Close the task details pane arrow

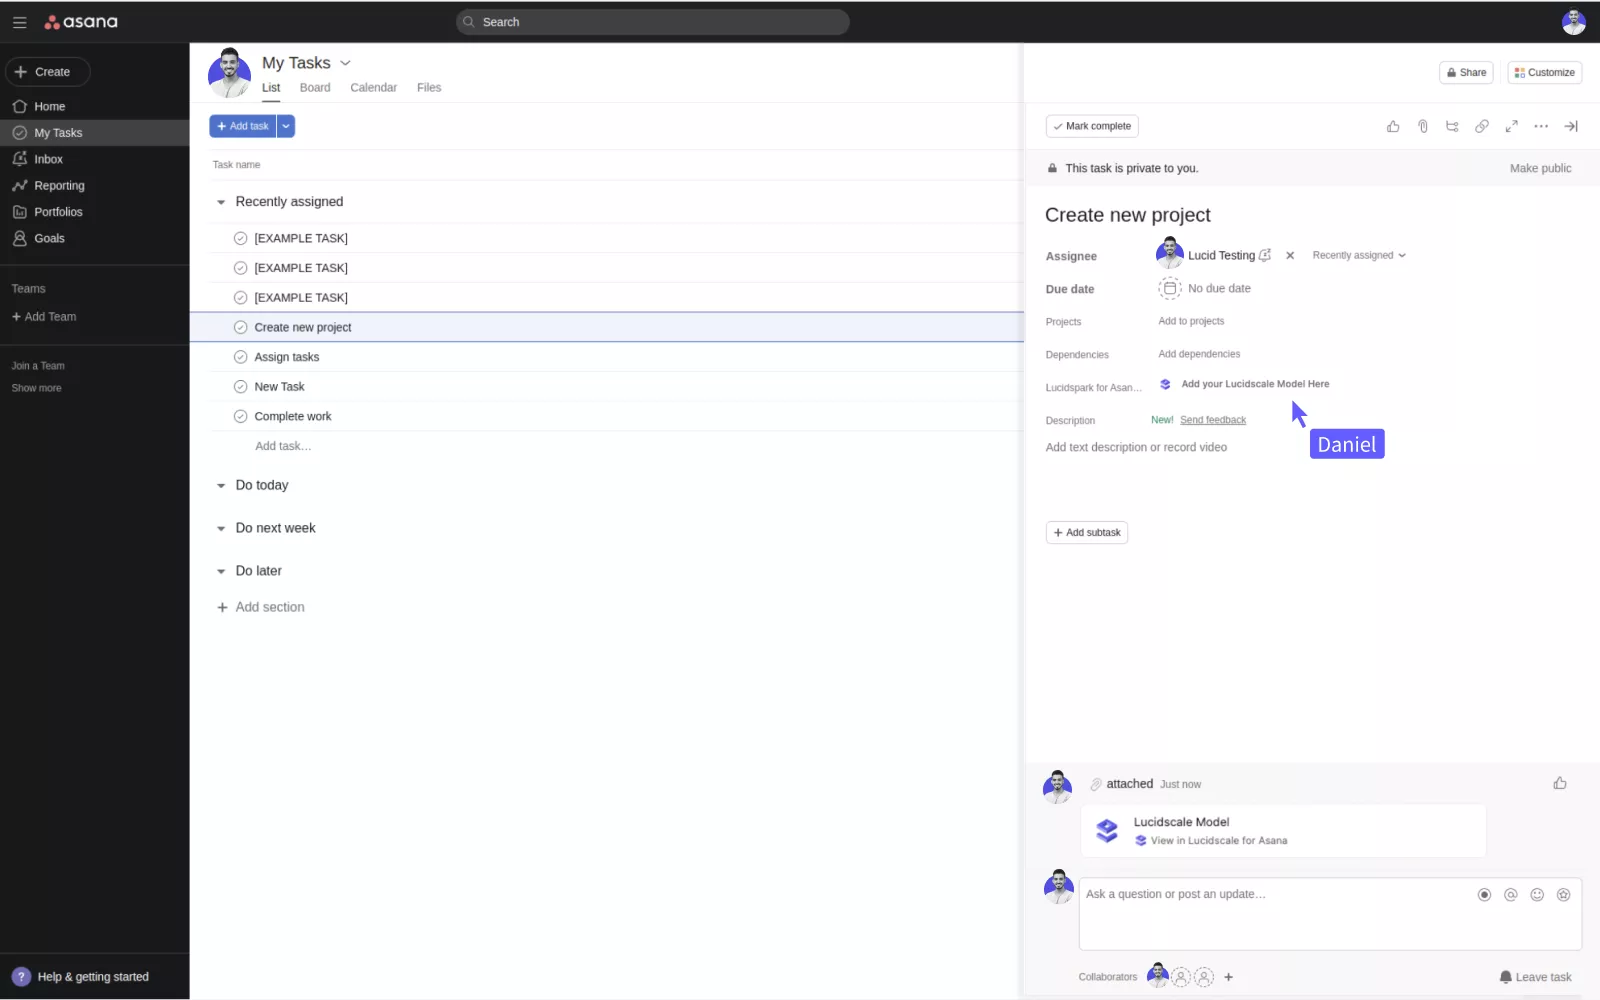pyautogui.click(x=1571, y=126)
